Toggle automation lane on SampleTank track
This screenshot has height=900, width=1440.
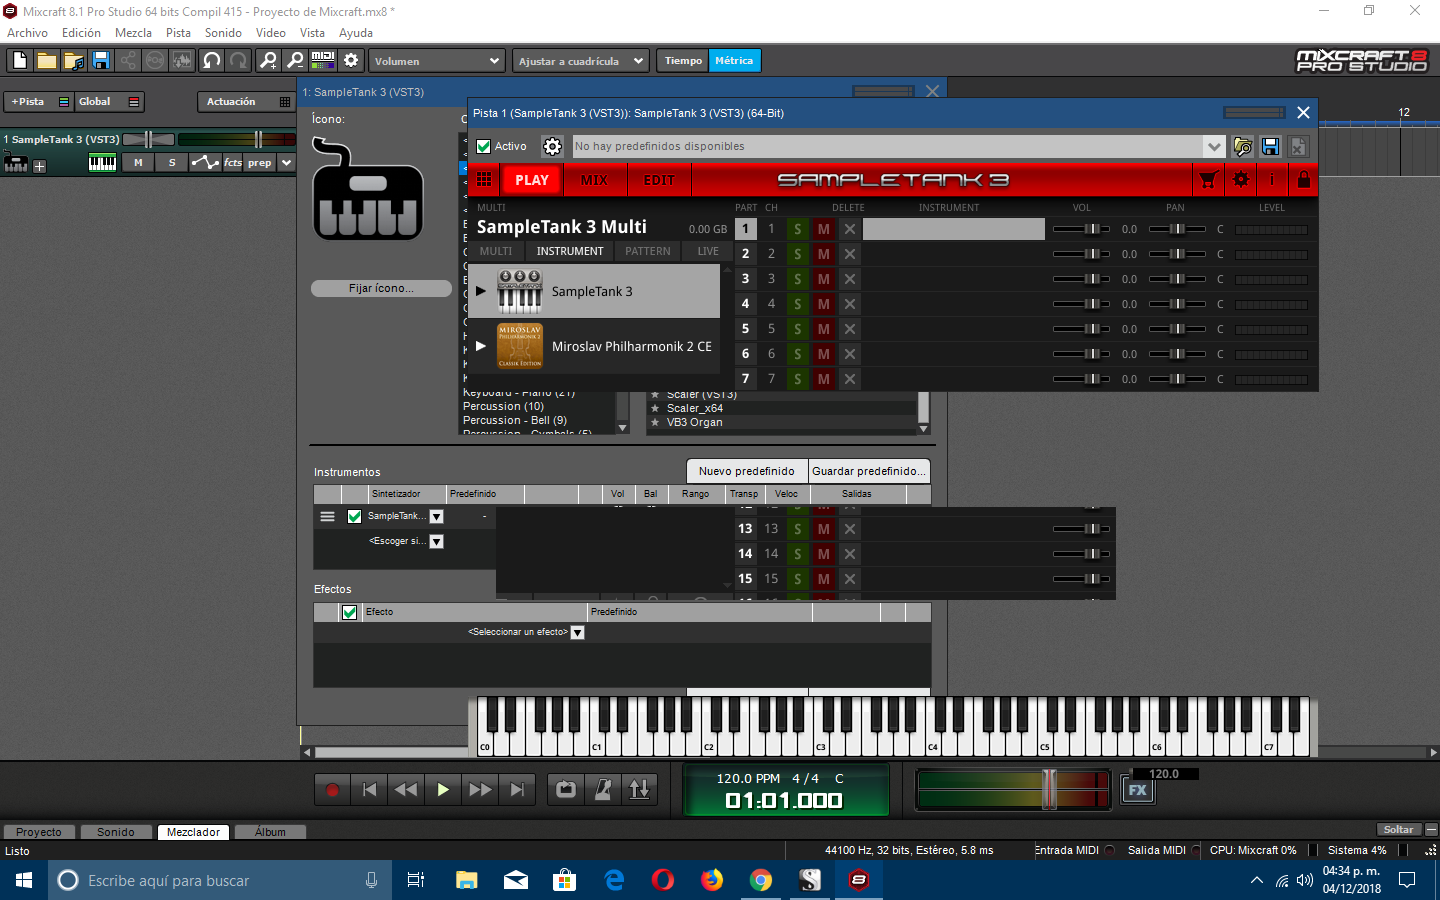(205, 162)
